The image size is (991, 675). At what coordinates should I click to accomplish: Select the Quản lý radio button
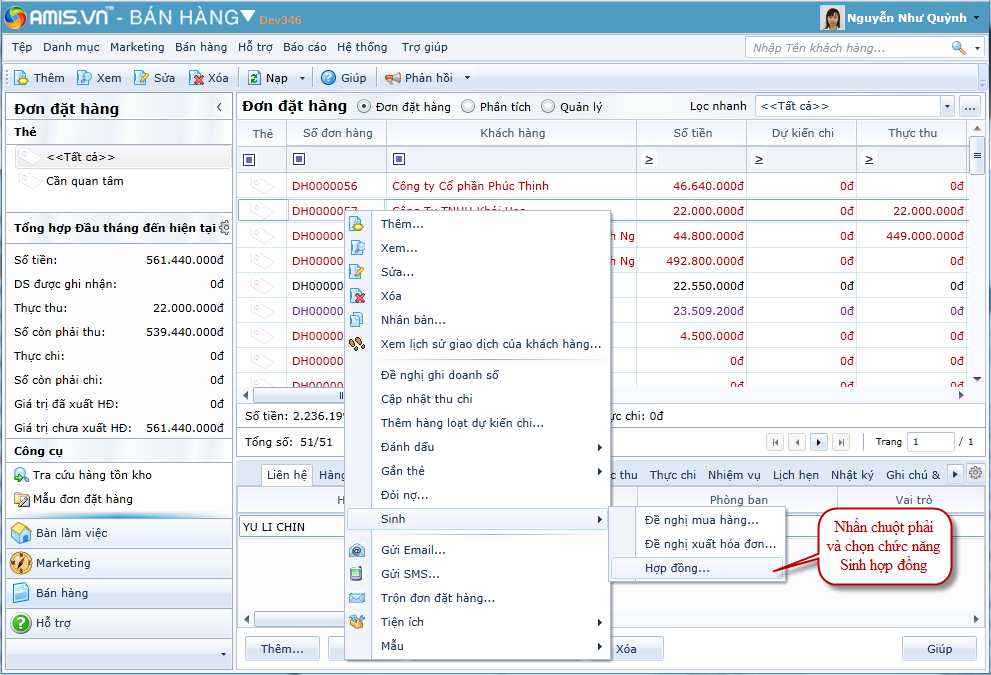pos(548,107)
